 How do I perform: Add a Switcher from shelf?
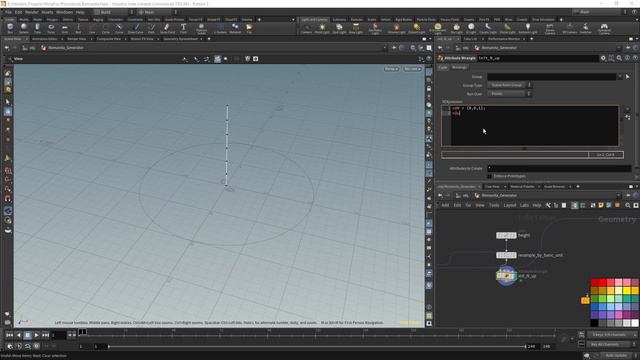tap(586, 28)
